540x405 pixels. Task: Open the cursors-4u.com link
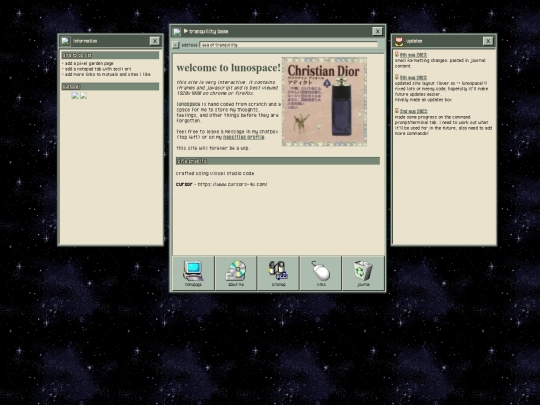(232, 184)
